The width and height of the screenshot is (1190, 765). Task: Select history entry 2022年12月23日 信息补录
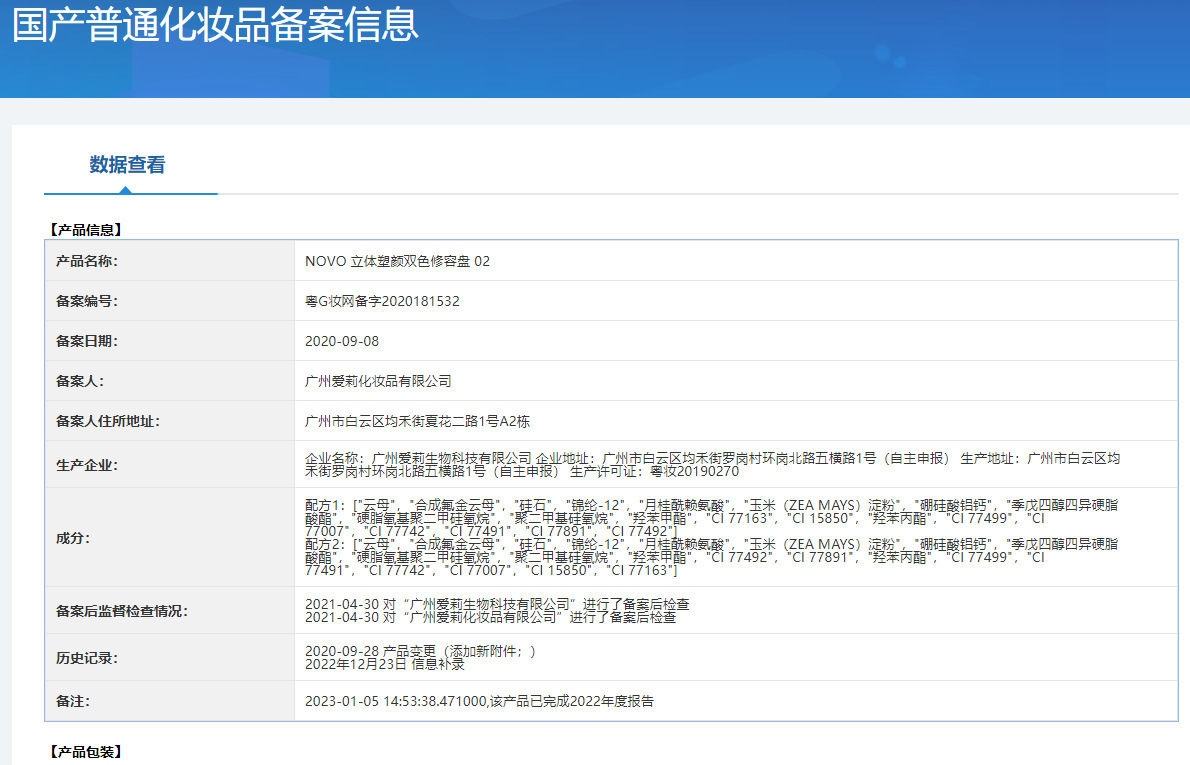385,664
